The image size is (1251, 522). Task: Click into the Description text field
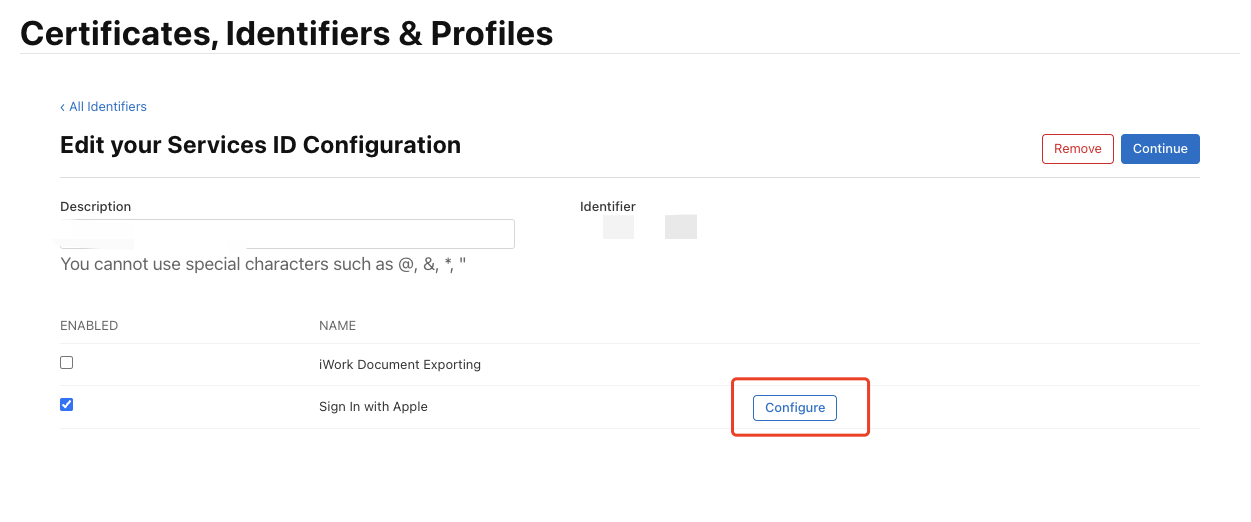(x=380, y=234)
